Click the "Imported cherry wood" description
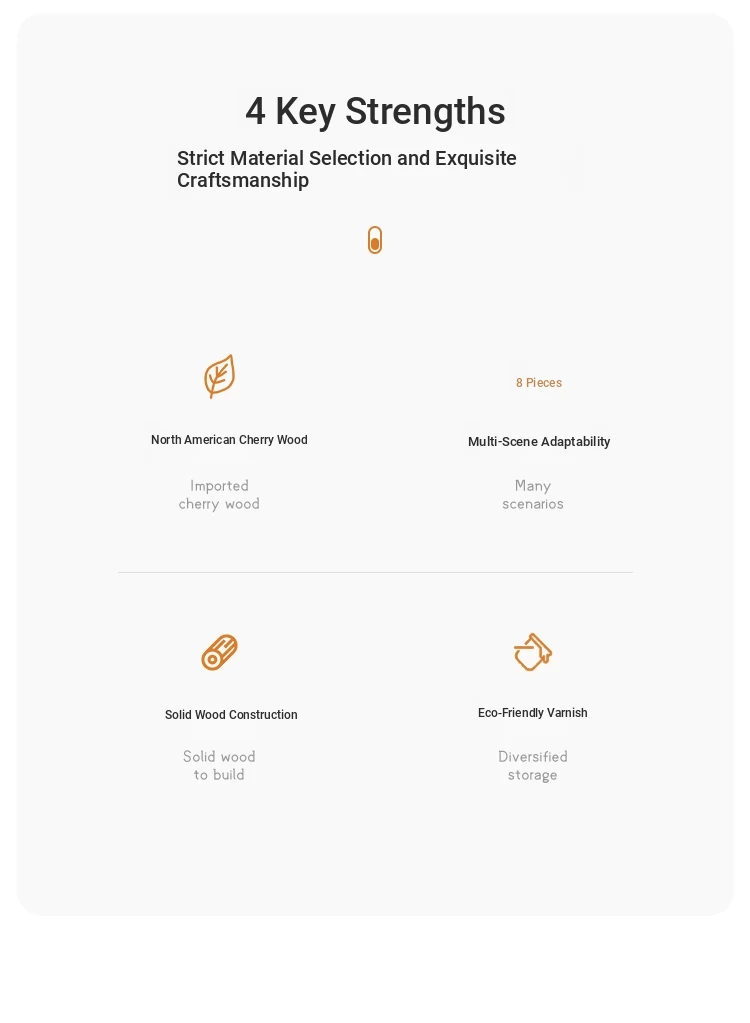Viewport: 750px width, 1023px height. (x=219, y=495)
